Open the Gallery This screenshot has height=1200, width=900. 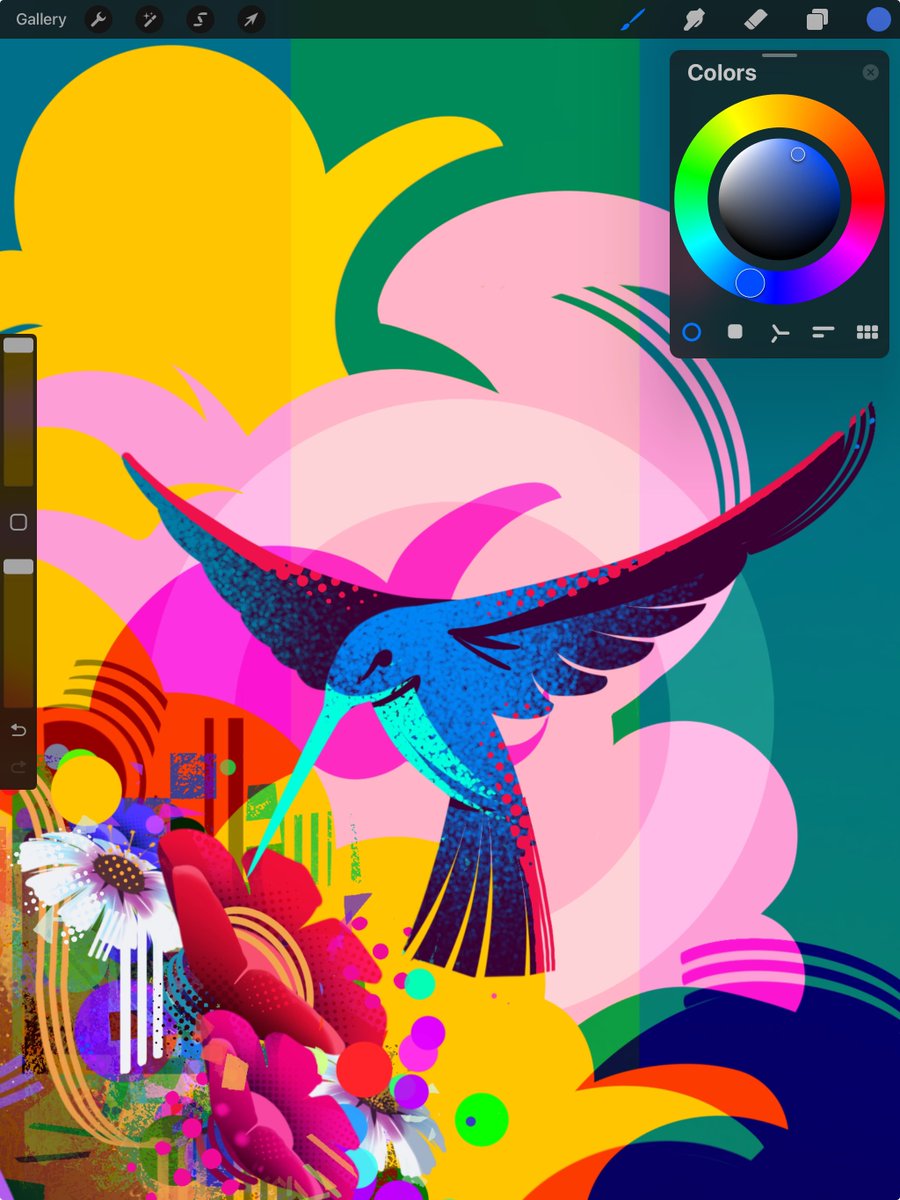[41, 19]
